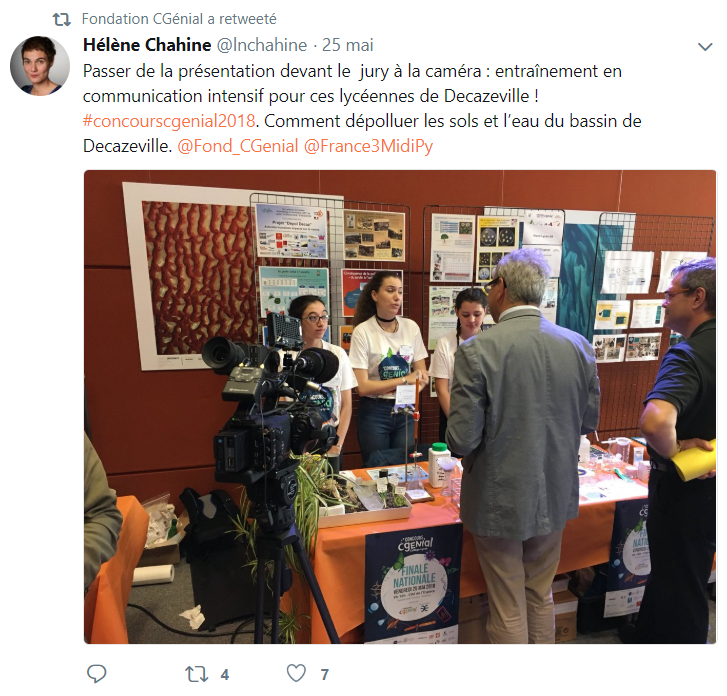Open the 25 mai timestamp link
The height and width of the screenshot is (696, 727).
pos(348,45)
